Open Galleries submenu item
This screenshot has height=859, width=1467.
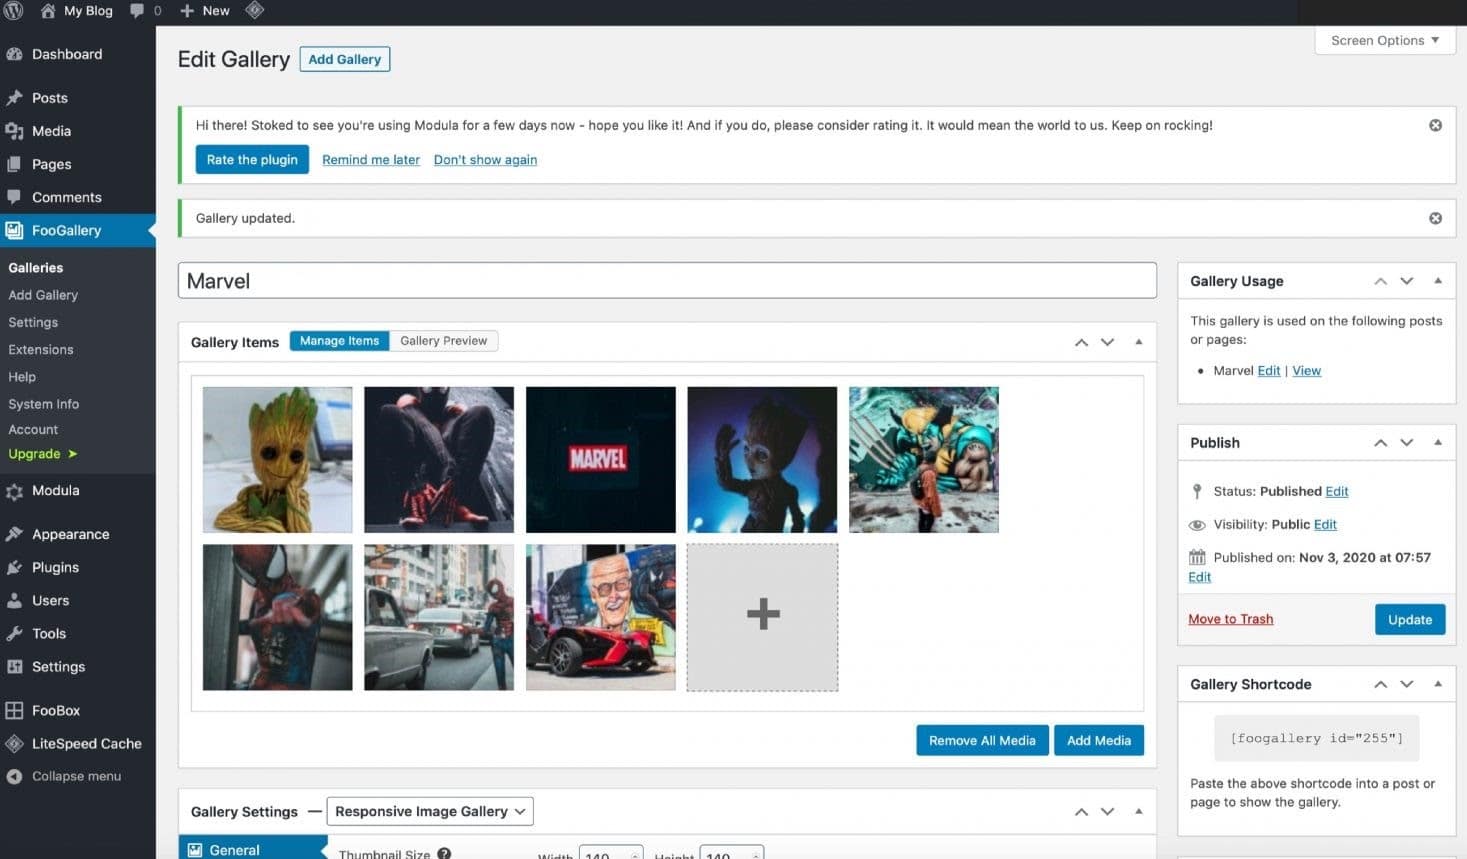pos(36,268)
